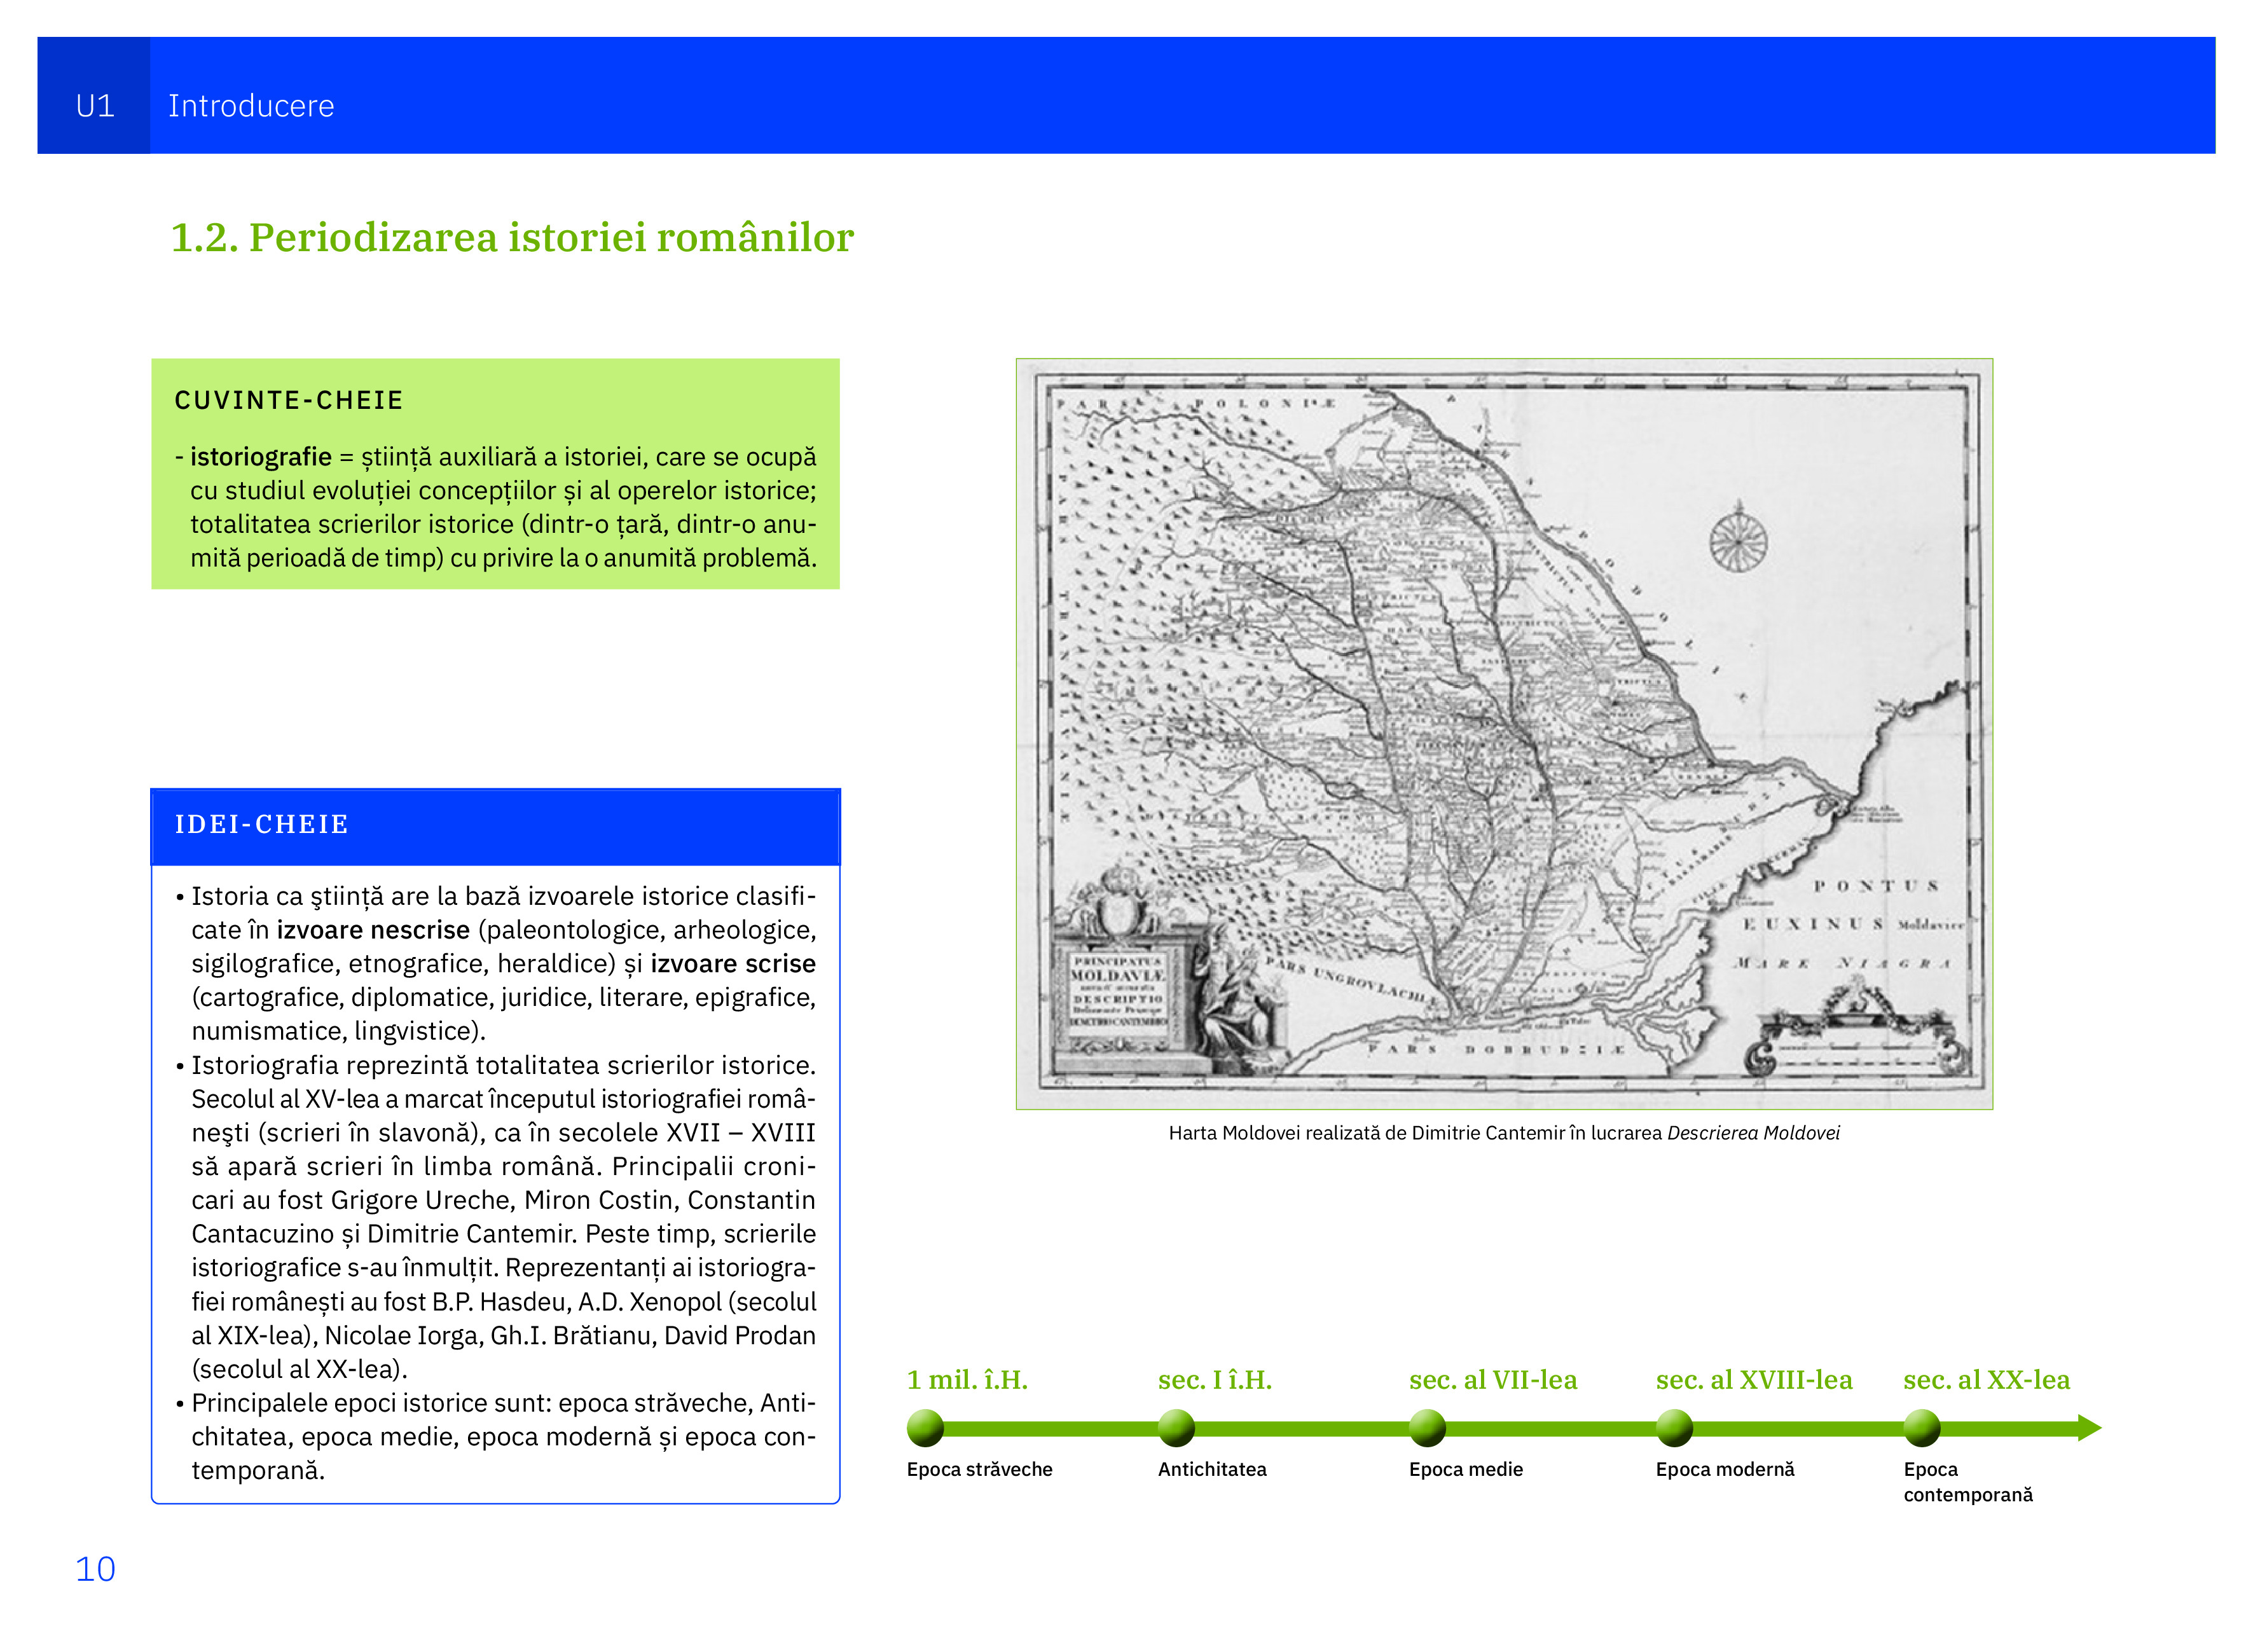The height and width of the screenshot is (1652, 2253).
Task: Click the bold term istoriografie
Action: [261, 457]
